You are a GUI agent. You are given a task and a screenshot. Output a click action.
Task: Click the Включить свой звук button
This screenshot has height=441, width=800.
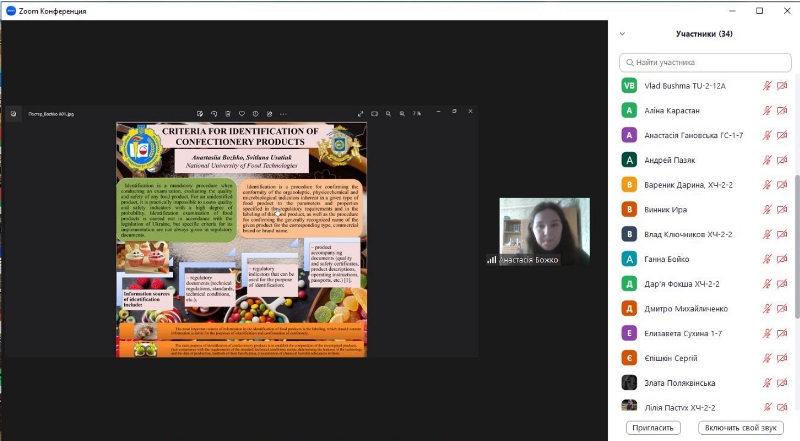(741, 427)
